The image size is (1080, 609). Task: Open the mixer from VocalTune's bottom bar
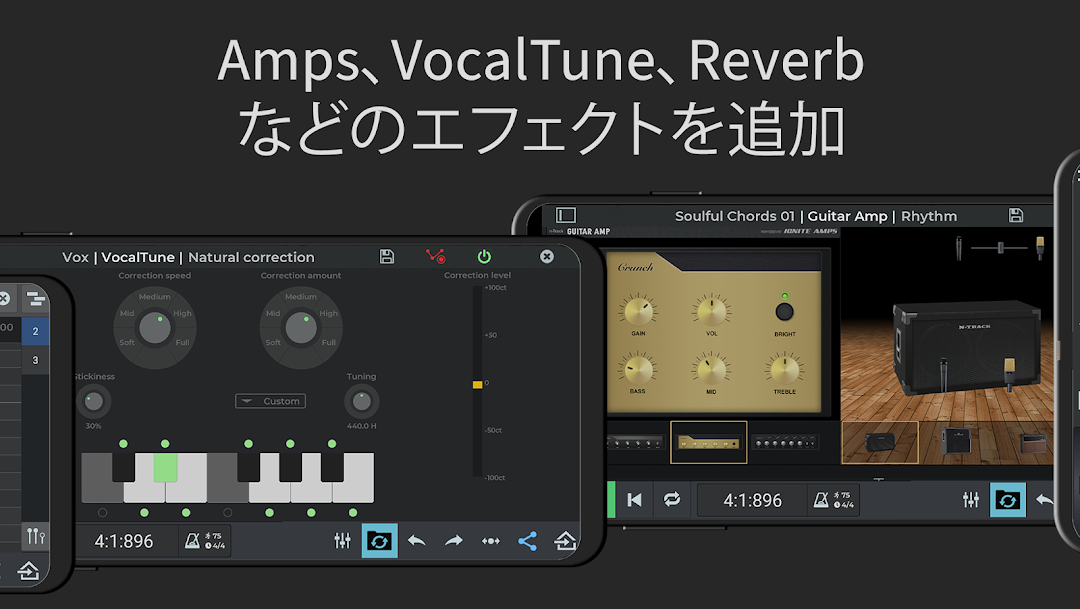click(x=342, y=541)
